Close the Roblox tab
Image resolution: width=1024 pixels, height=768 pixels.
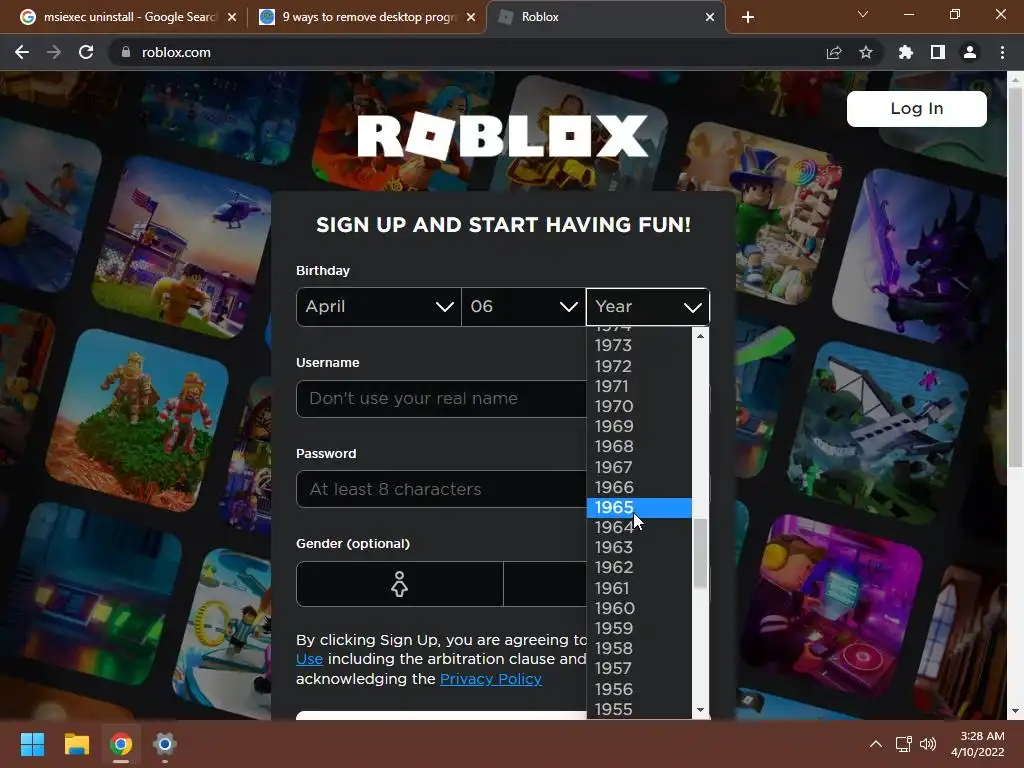tap(710, 17)
